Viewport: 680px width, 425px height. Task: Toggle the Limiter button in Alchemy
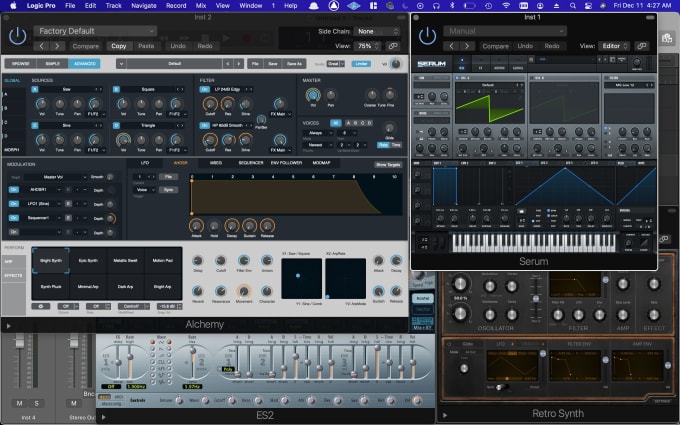[361, 64]
